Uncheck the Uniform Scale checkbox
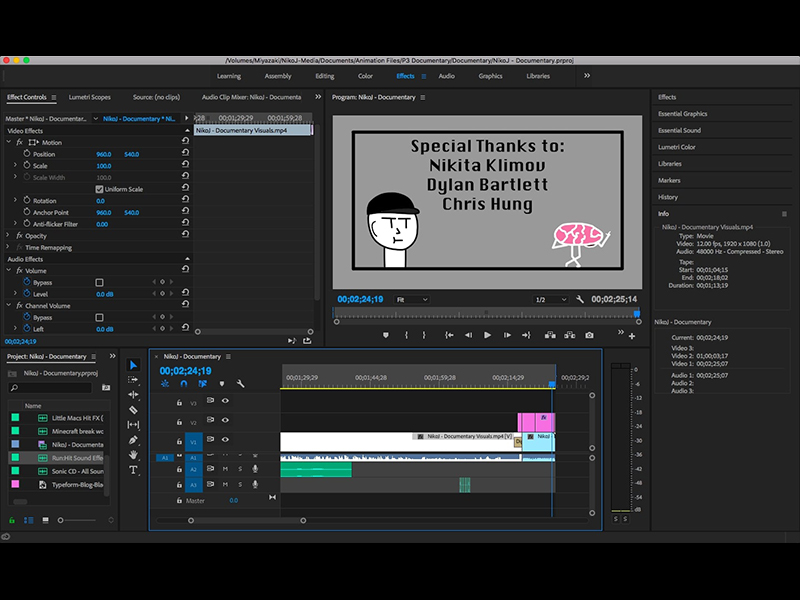The width and height of the screenshot is (800, 600). pyautogui.click(x=99, y=189)
